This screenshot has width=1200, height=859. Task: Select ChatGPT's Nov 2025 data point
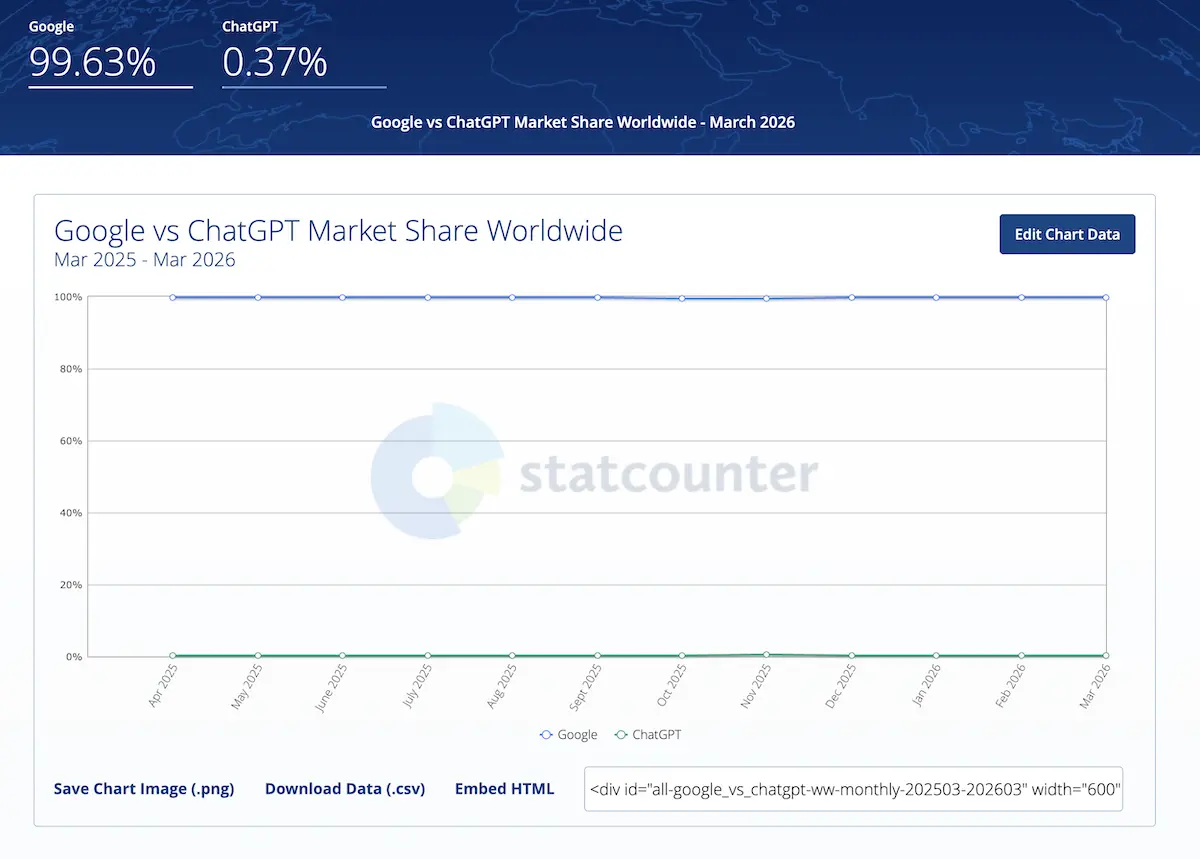767,655
